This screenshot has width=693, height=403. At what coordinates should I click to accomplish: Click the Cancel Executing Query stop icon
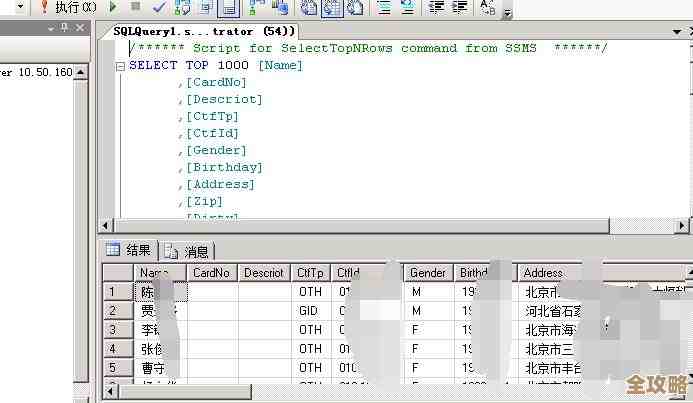point(135,7)
